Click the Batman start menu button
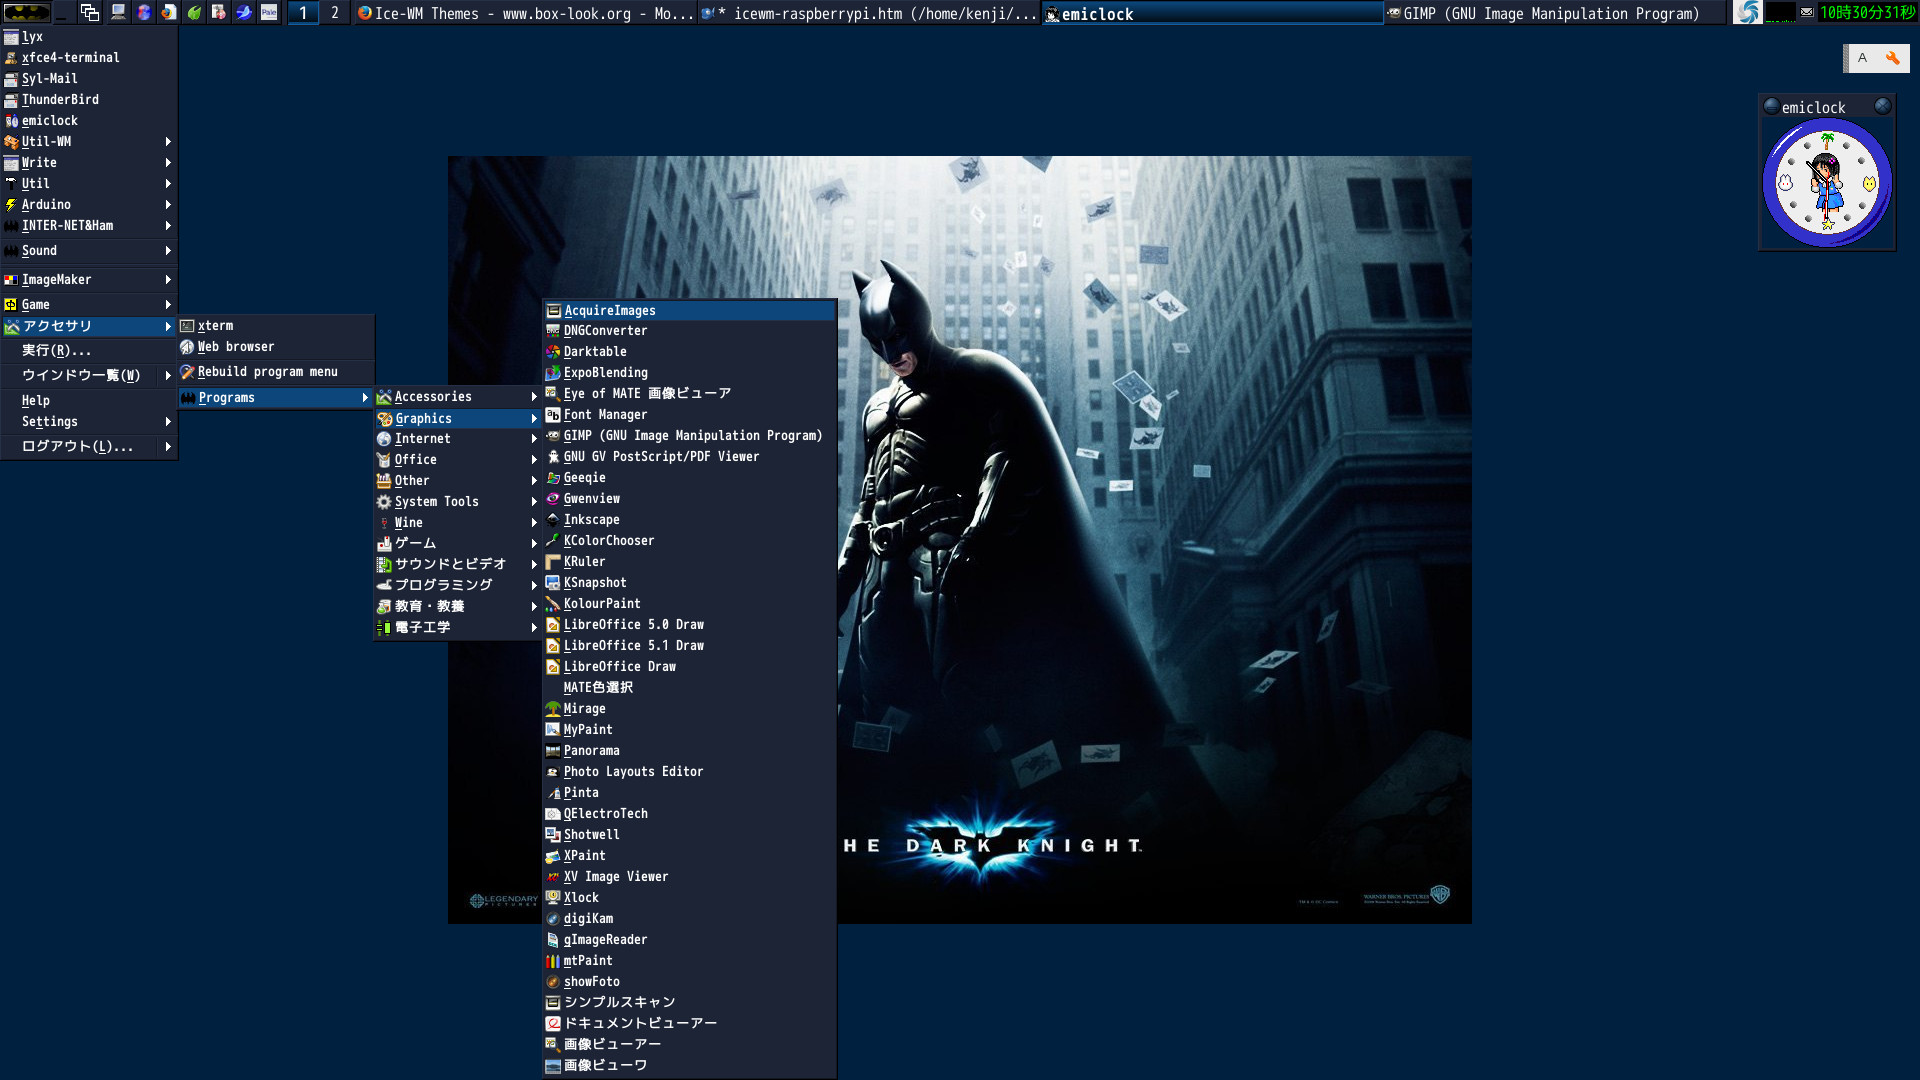1920x1080 pixels. tap(27, 13)
